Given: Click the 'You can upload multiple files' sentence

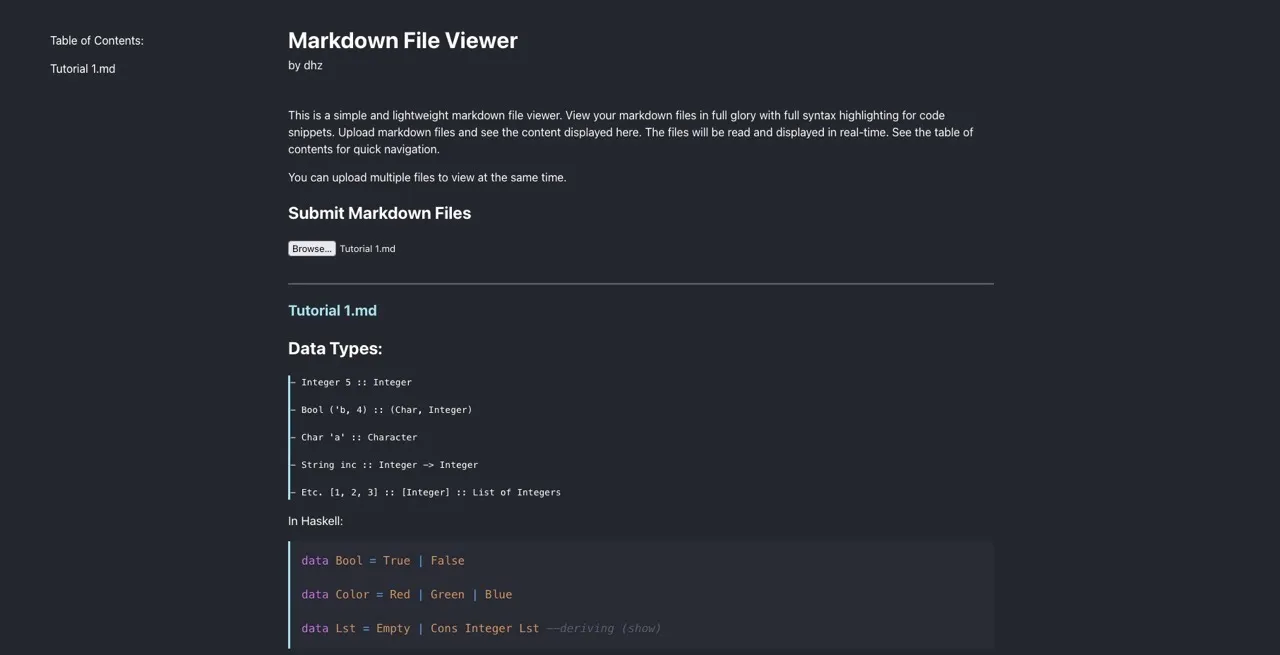Looking at the screenshot, I should coord(427,178).
